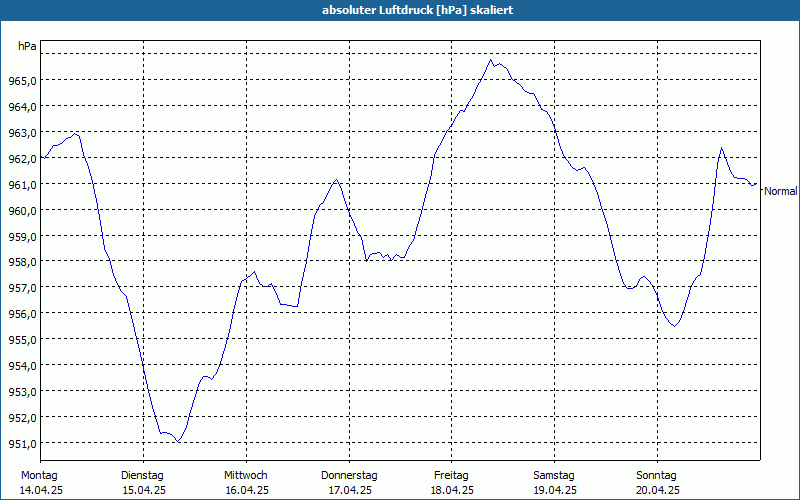The image size is (800, 500).
Task: Click the 958,0 axis value
Action: click(x=22, y=262)
